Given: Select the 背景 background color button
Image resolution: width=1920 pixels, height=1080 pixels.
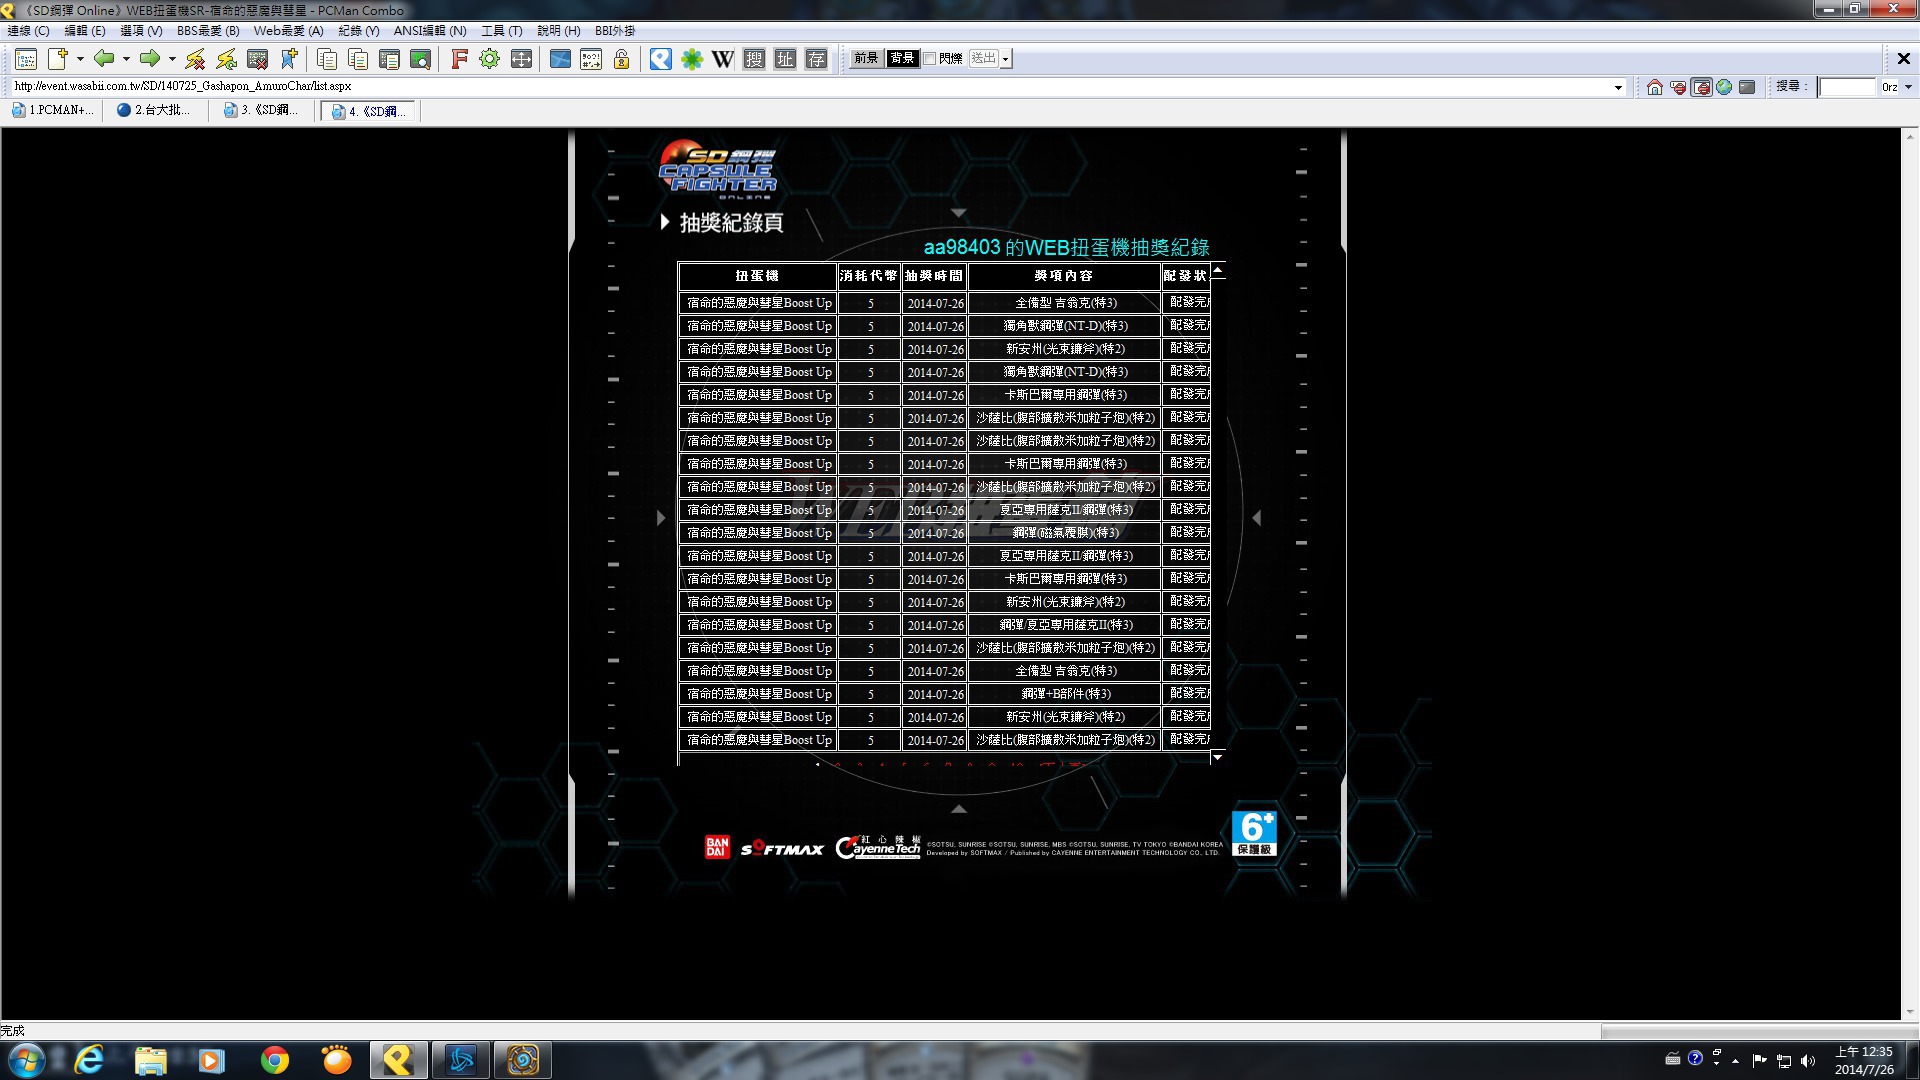Looking at the screenshot, I should pyautogui.click(x=902, y=59).
